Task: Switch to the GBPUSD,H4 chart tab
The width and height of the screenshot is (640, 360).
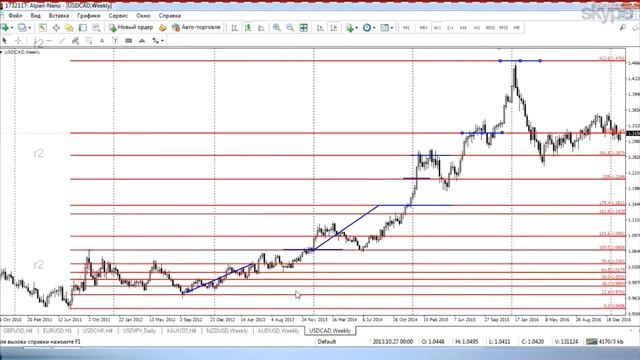Action: coord(18,331)
